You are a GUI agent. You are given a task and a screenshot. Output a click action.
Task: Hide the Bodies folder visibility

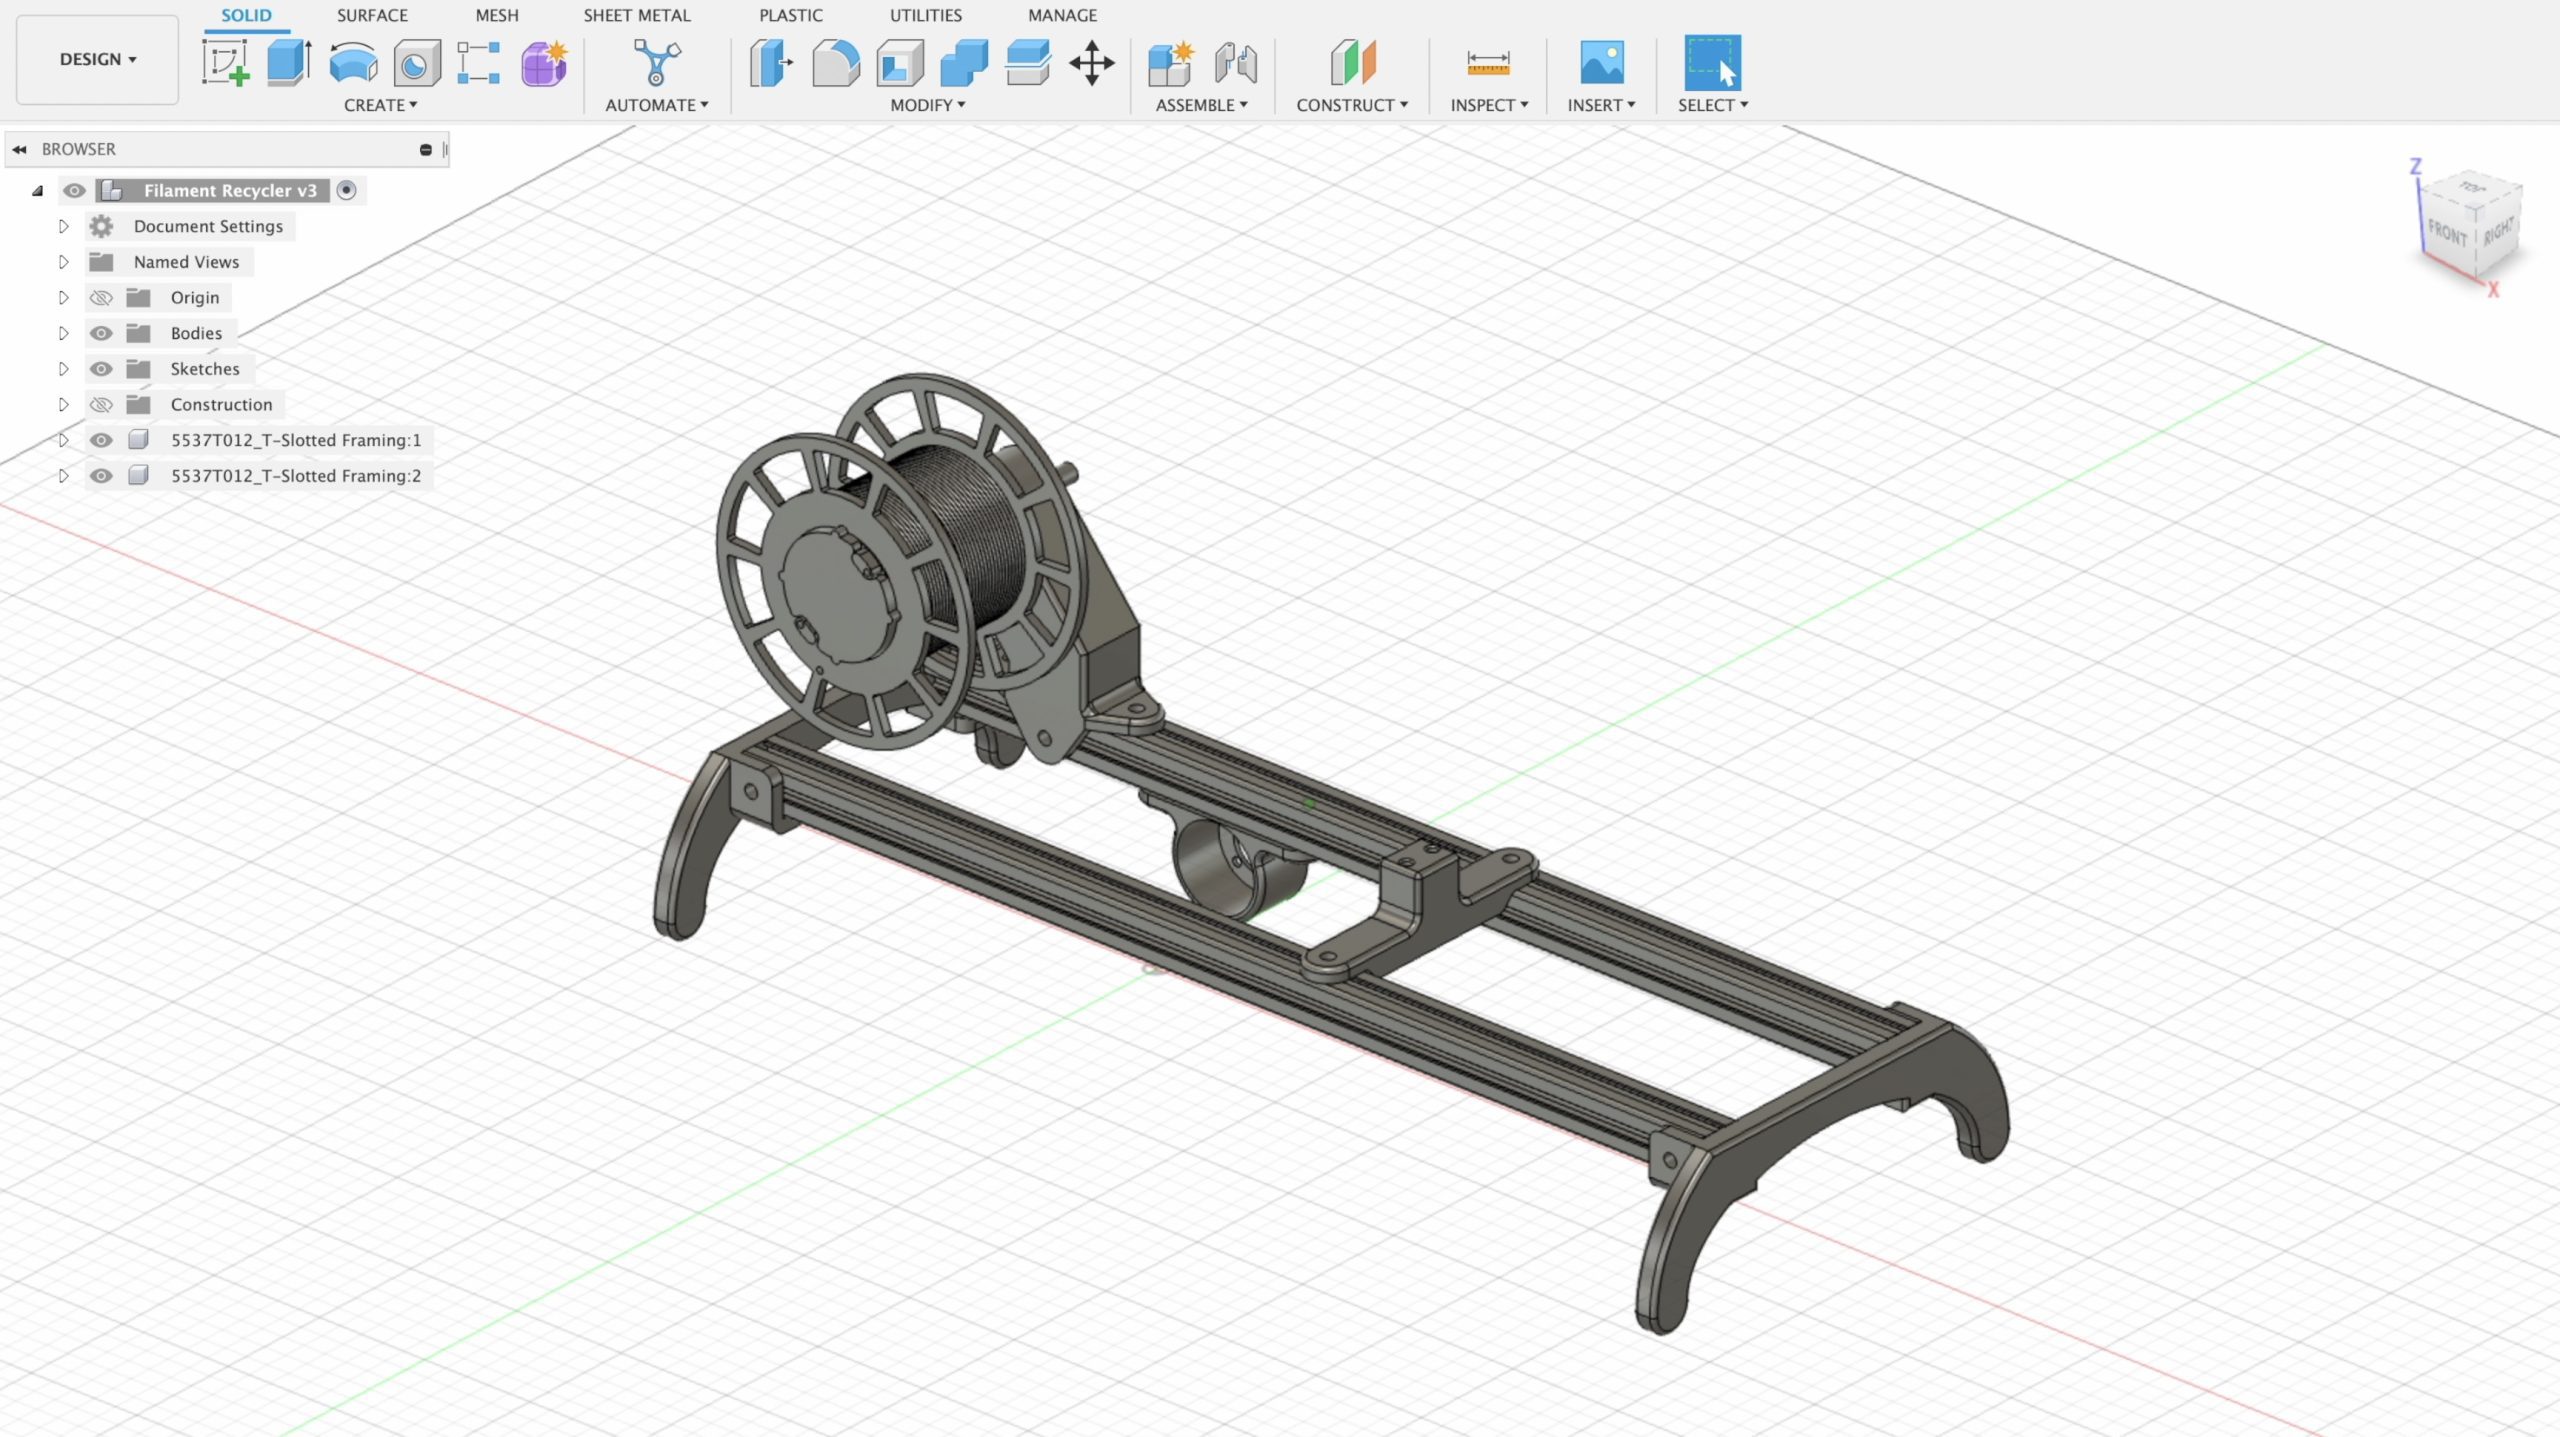pyautogui.click(x=101, y=333)
